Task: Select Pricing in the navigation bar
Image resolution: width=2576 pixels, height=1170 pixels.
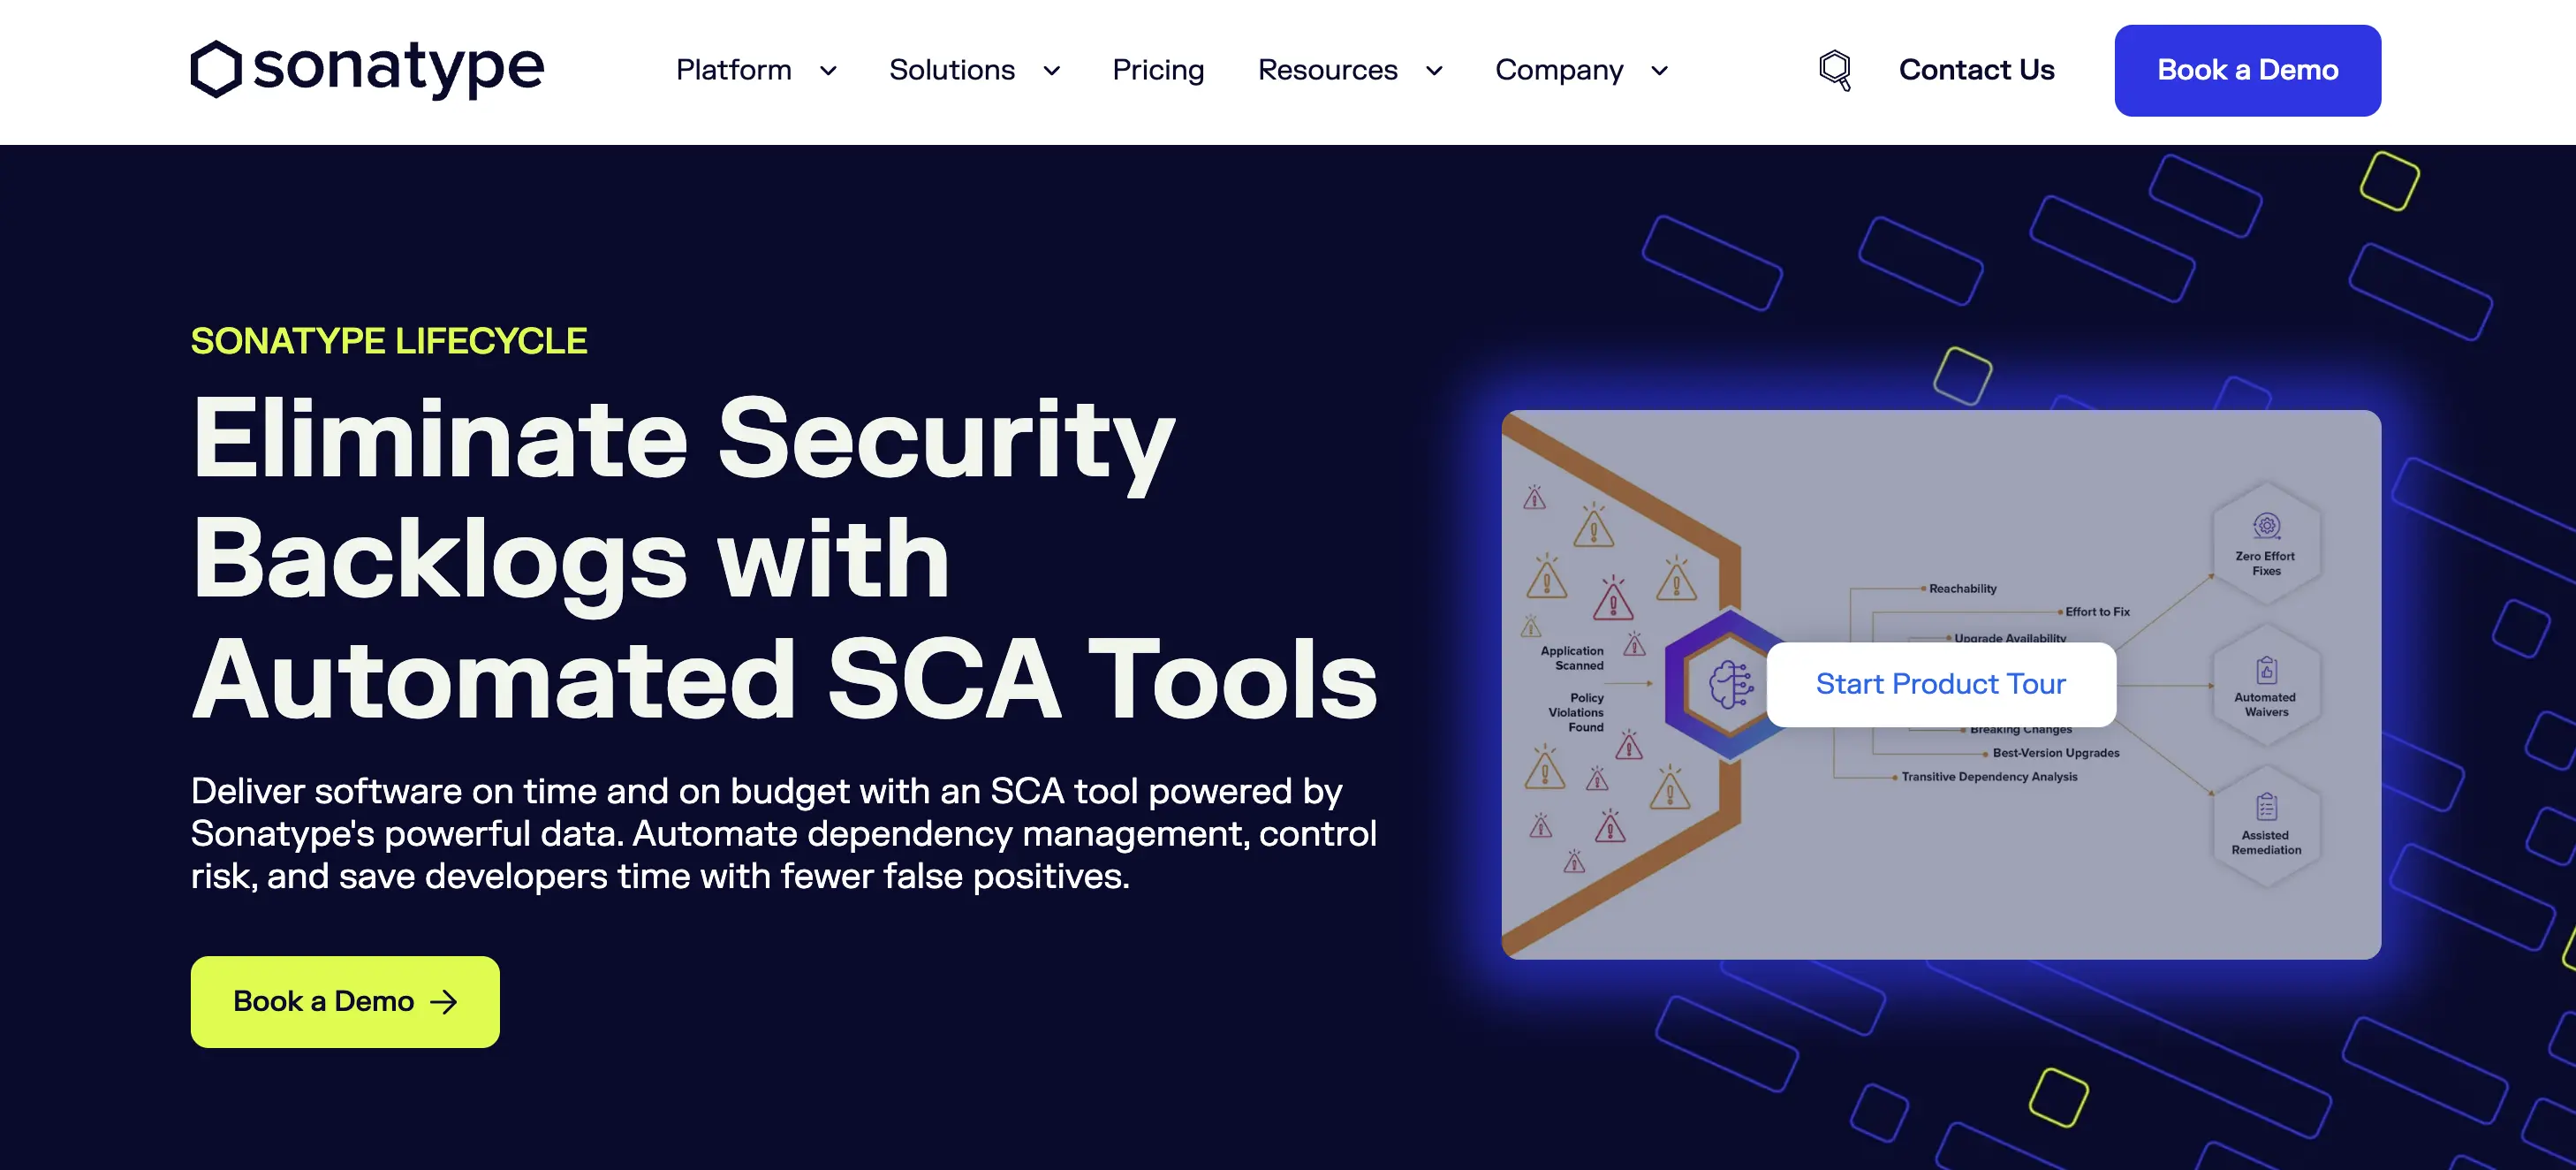Action: pos(1157,70)
